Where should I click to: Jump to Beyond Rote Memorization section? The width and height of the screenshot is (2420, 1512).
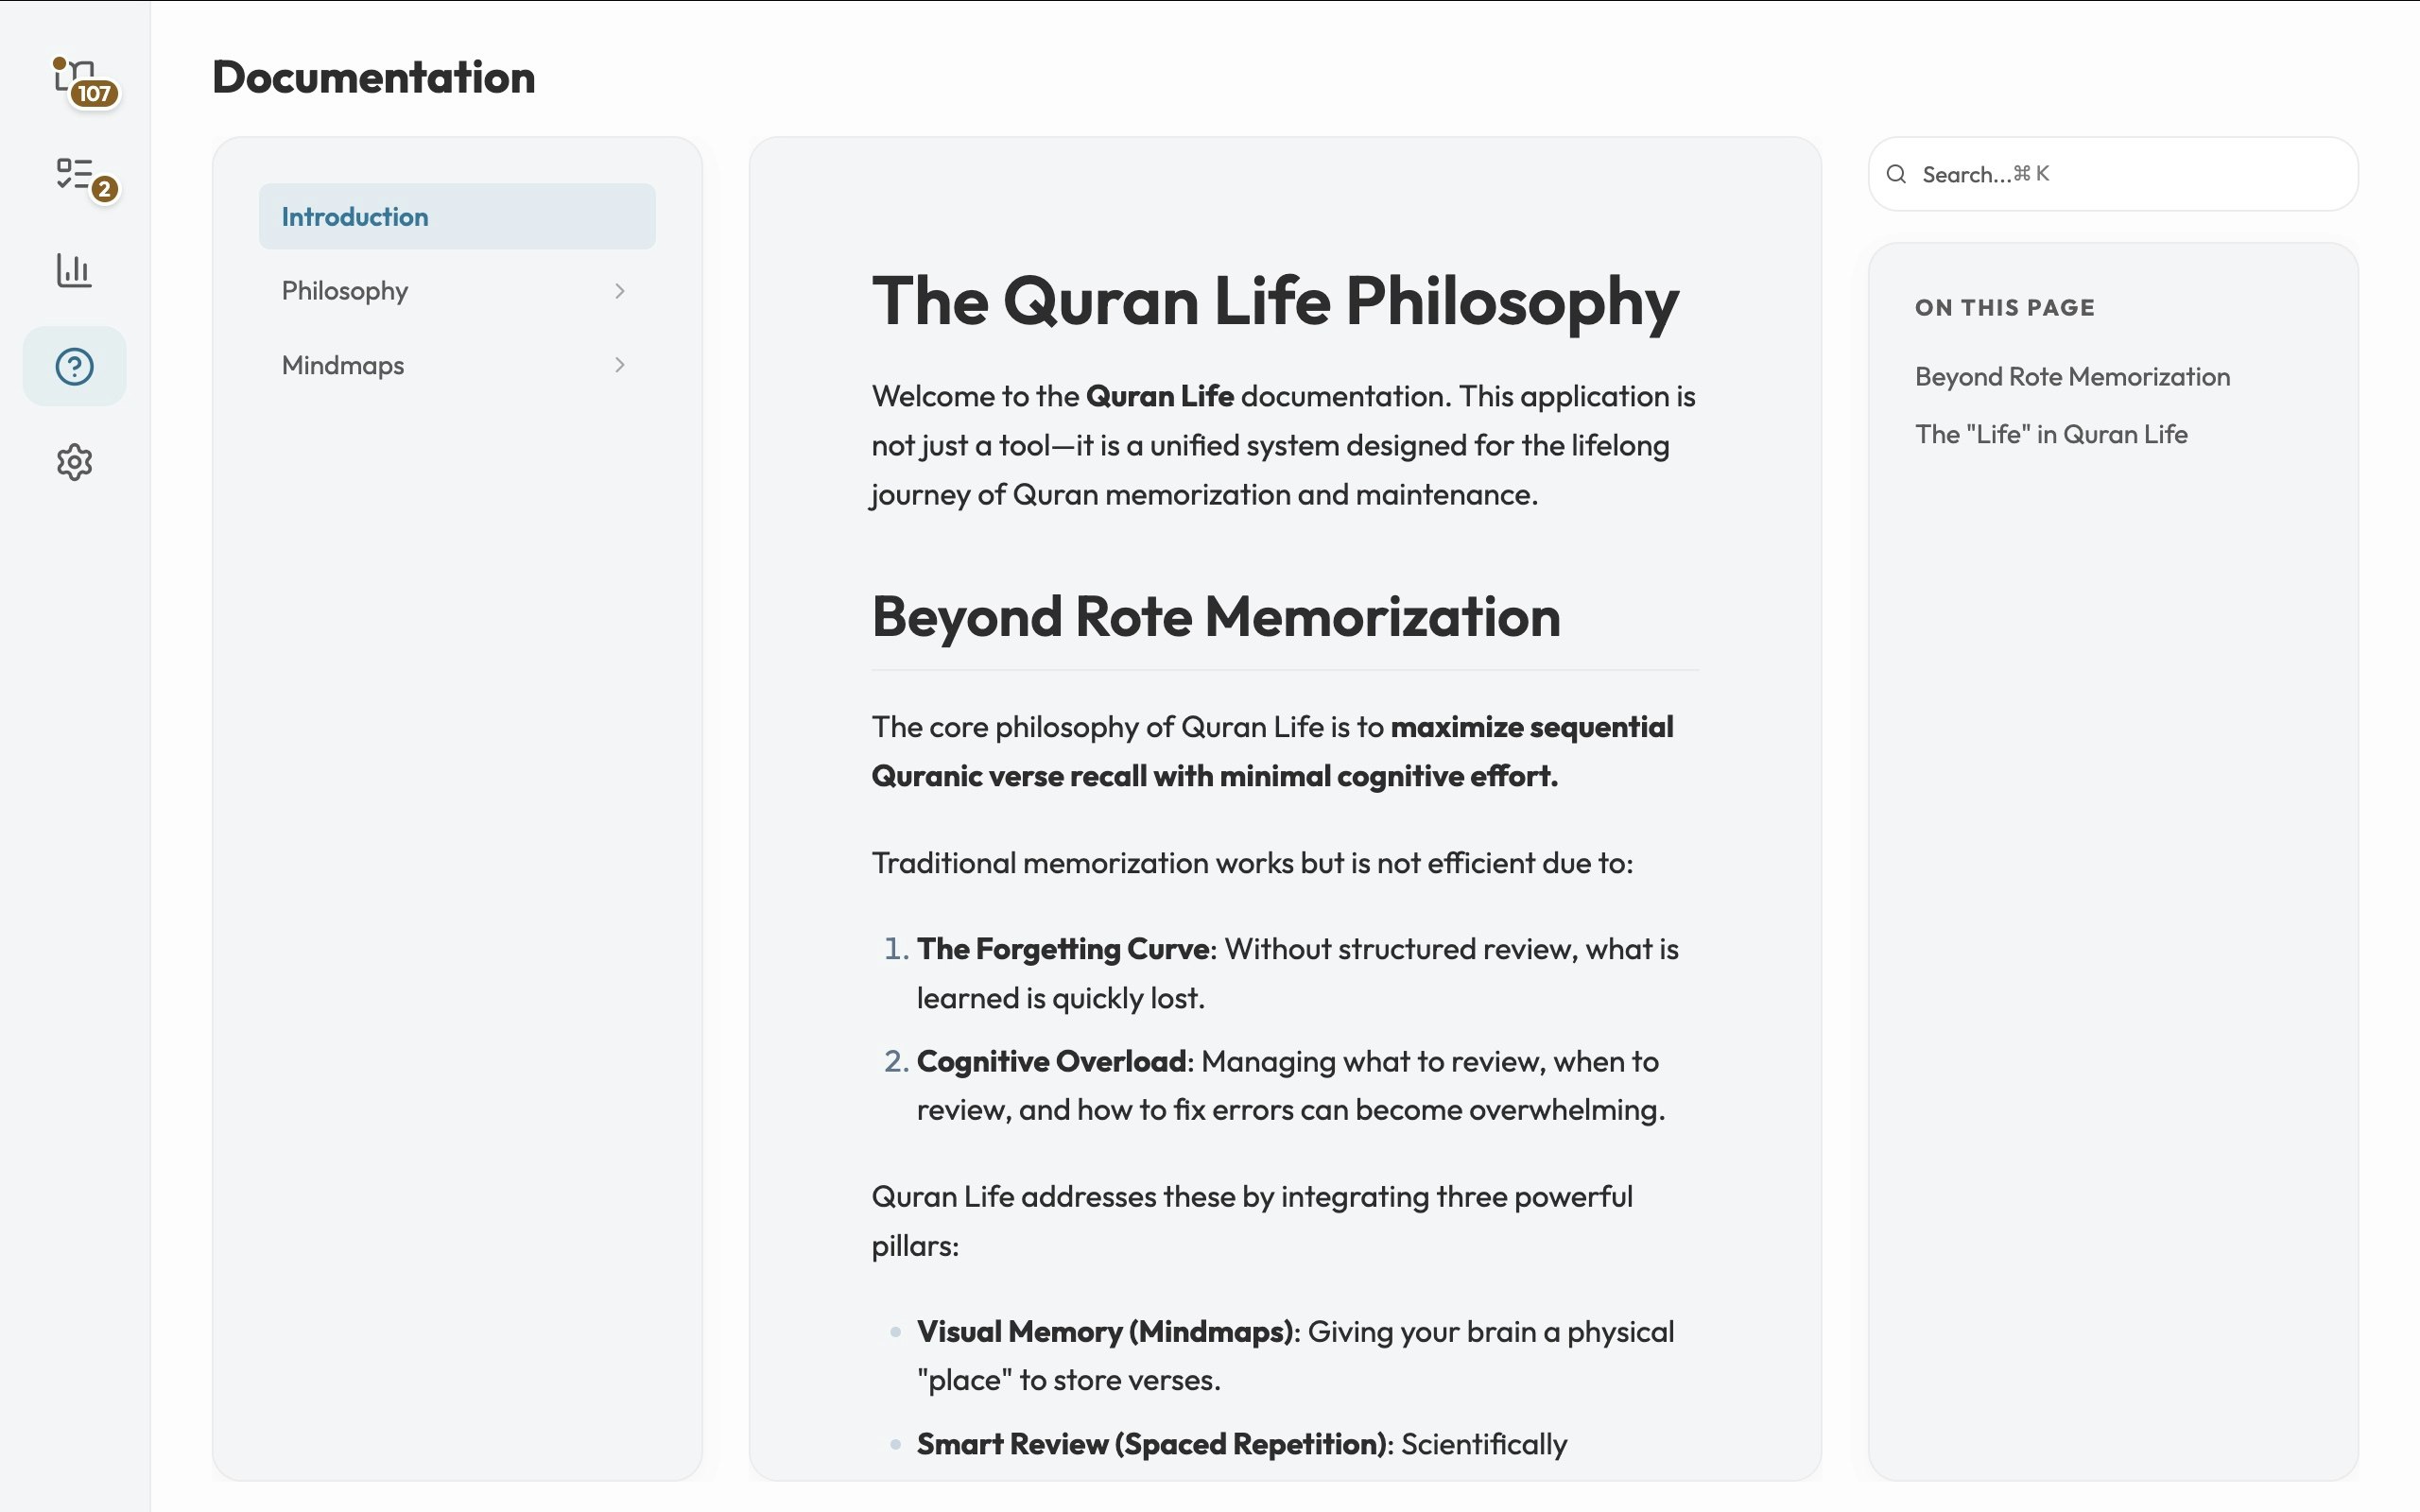(2072, 377)
